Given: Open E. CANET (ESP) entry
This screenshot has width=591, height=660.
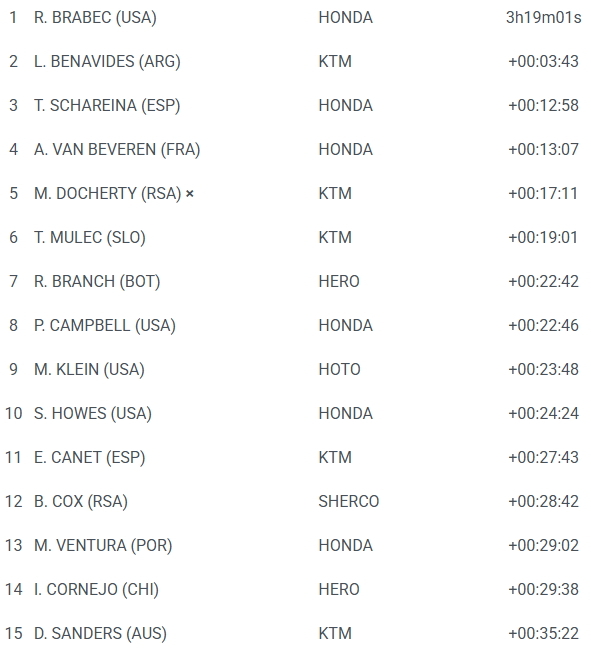Looking at the screenshot, I should pos(89,458).
